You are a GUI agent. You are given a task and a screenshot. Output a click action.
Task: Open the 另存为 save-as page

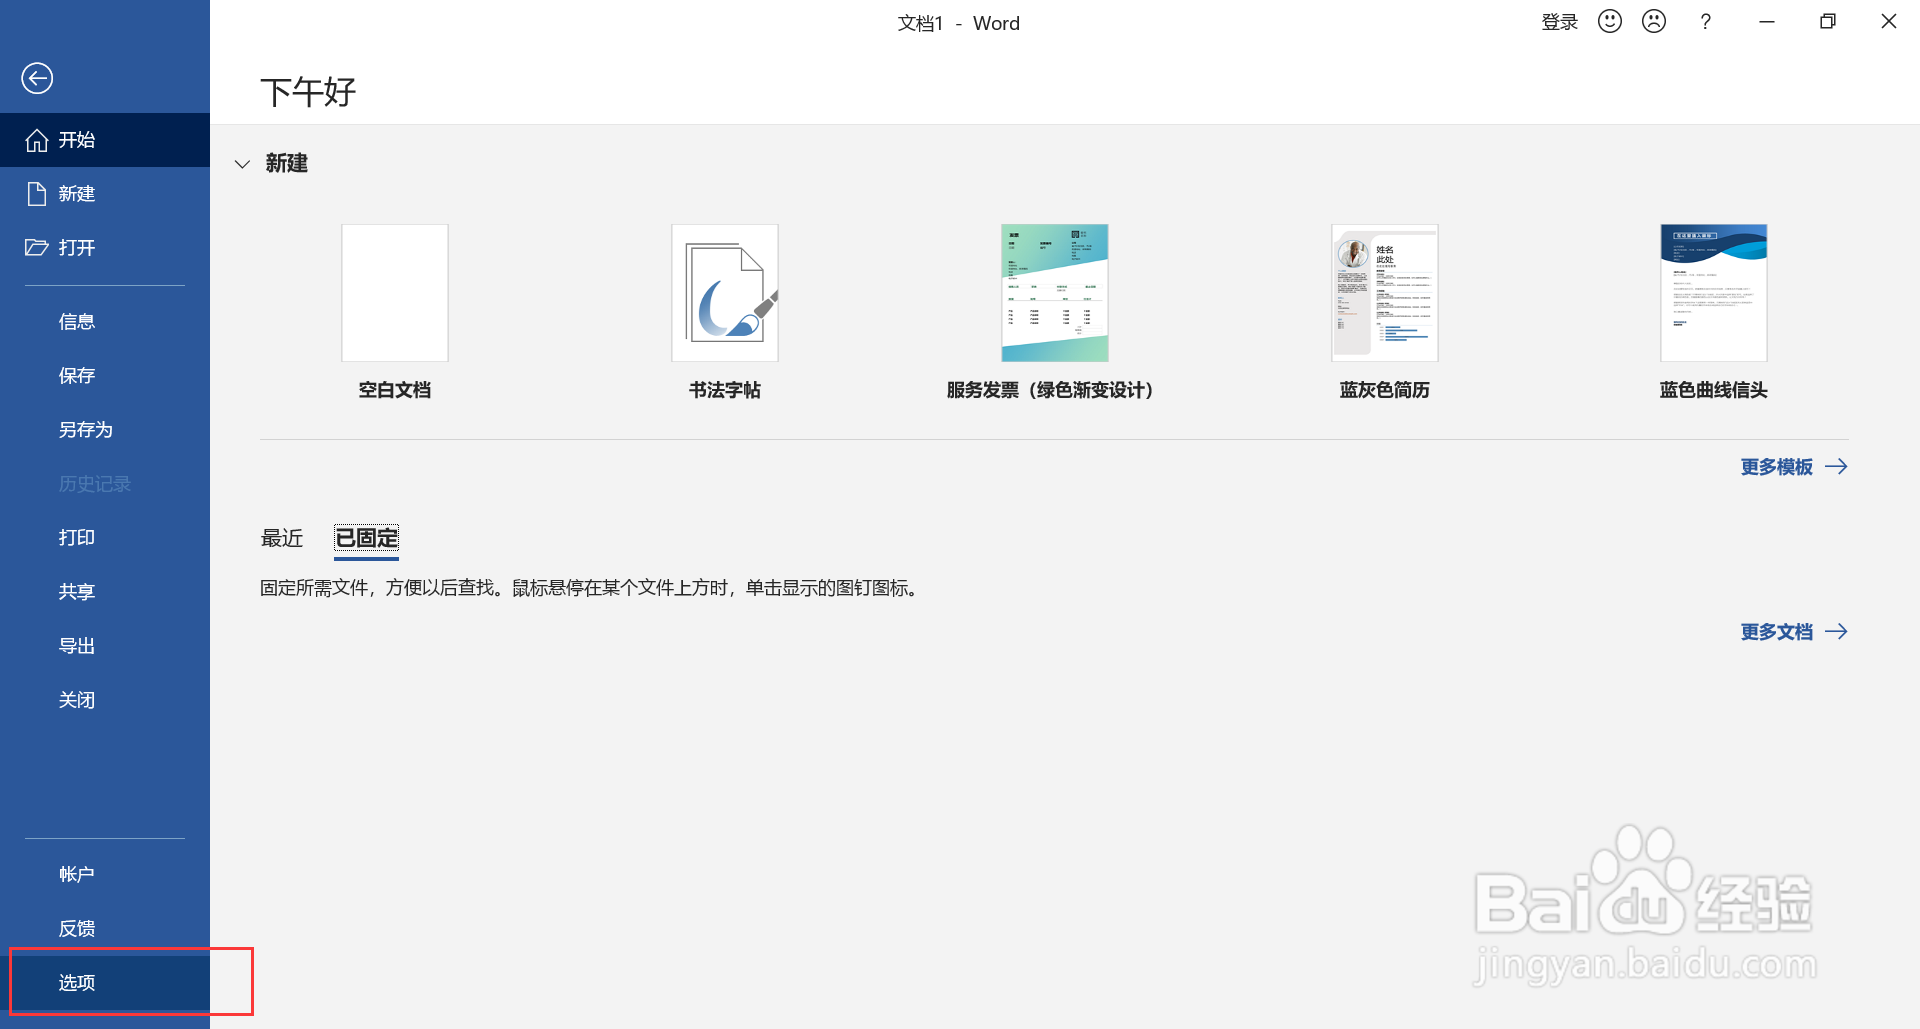(85, 429)
